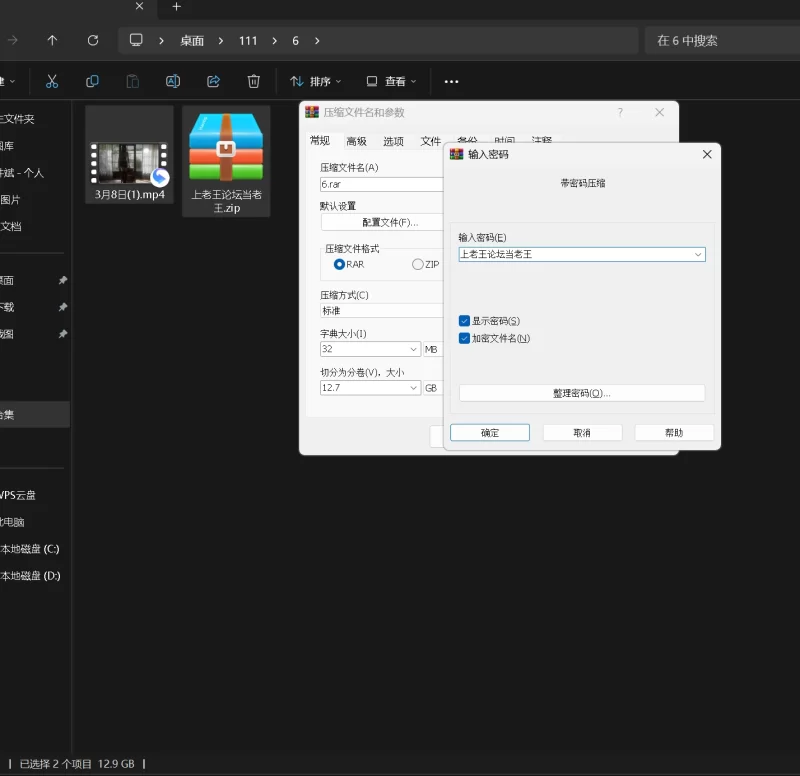Switch to the 选项 tab
The height and width of the screenshot is (776, 800).
(393, 142)
